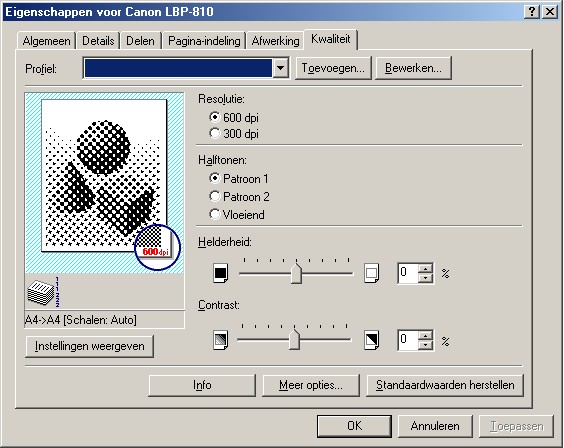564x448 pixels.
Task: Open the Afwerking tab
Action: 275,41
